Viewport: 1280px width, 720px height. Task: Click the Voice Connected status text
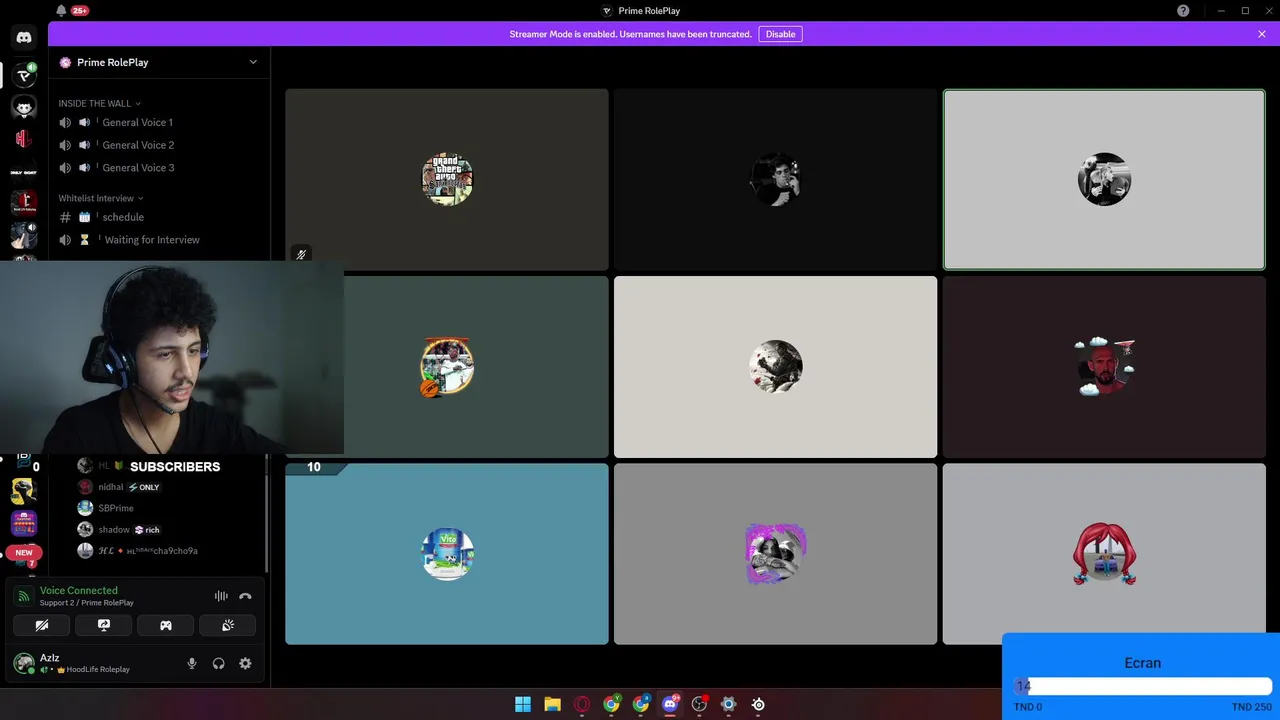click(78, 590)
